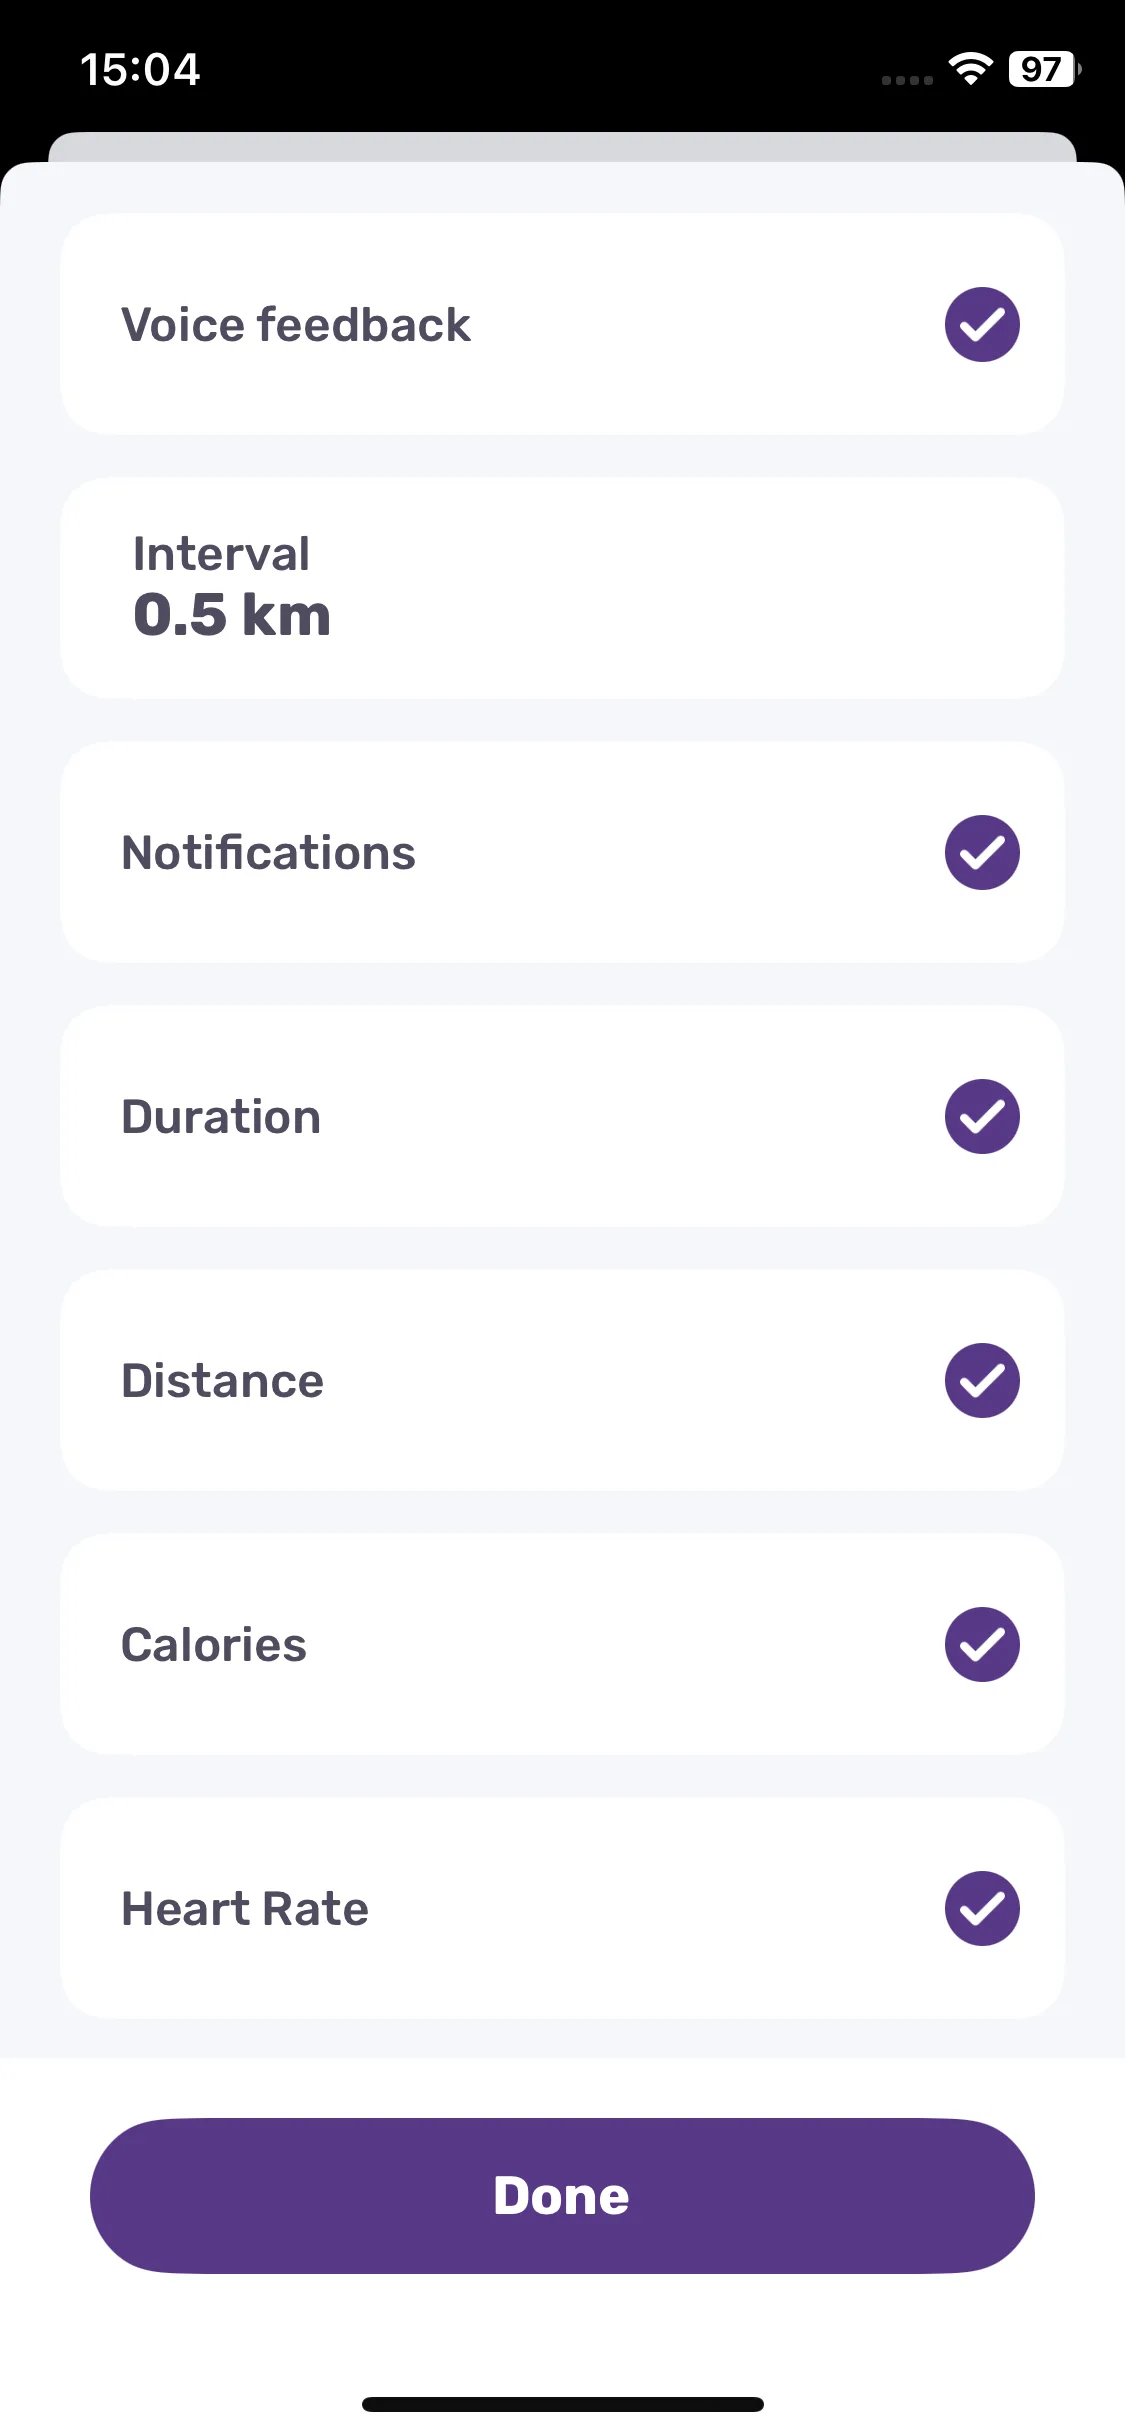Tap the battery 97 indicator
Screen dimensions: 1125x2436
pos(1045,69)
